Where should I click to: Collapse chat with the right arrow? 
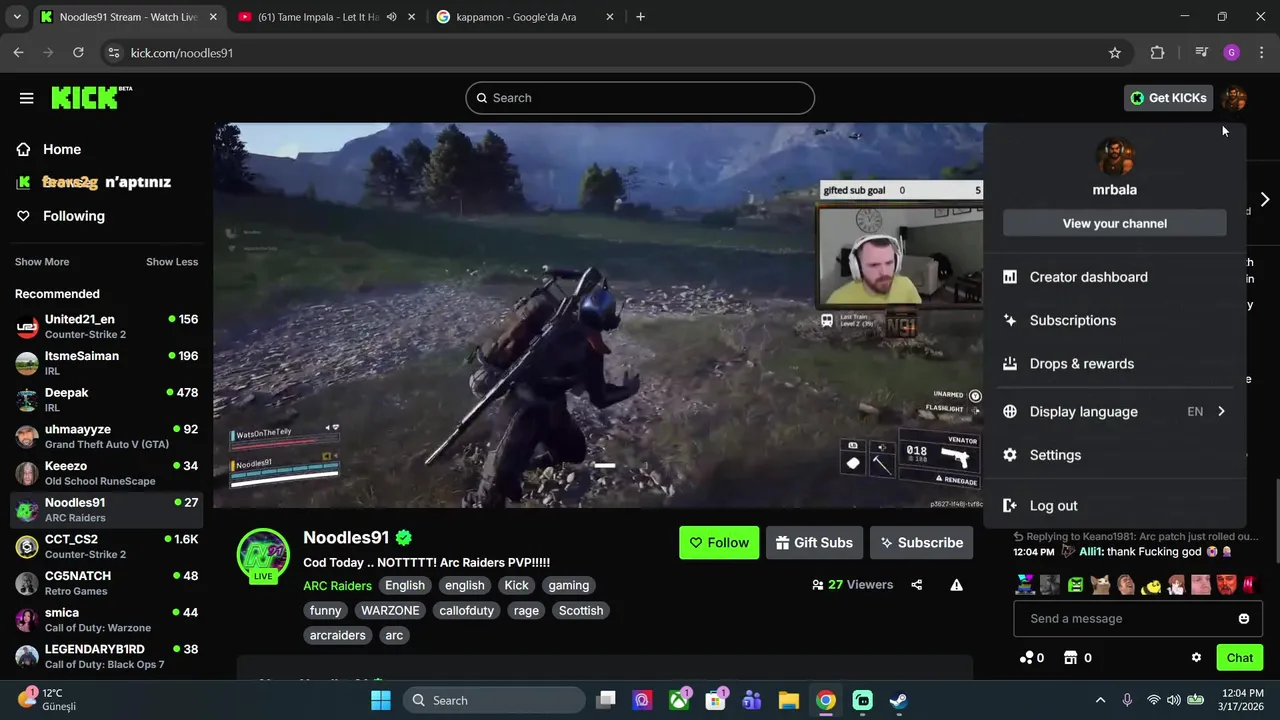point(1264,199)
